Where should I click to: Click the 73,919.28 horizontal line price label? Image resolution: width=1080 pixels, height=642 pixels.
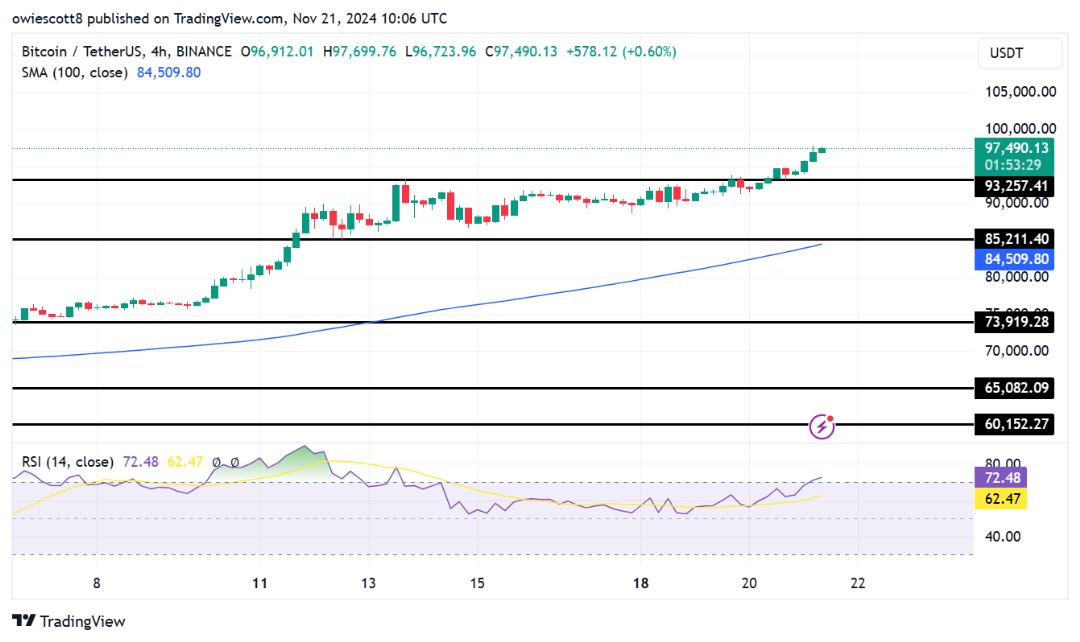click(x=1014, y=322)
